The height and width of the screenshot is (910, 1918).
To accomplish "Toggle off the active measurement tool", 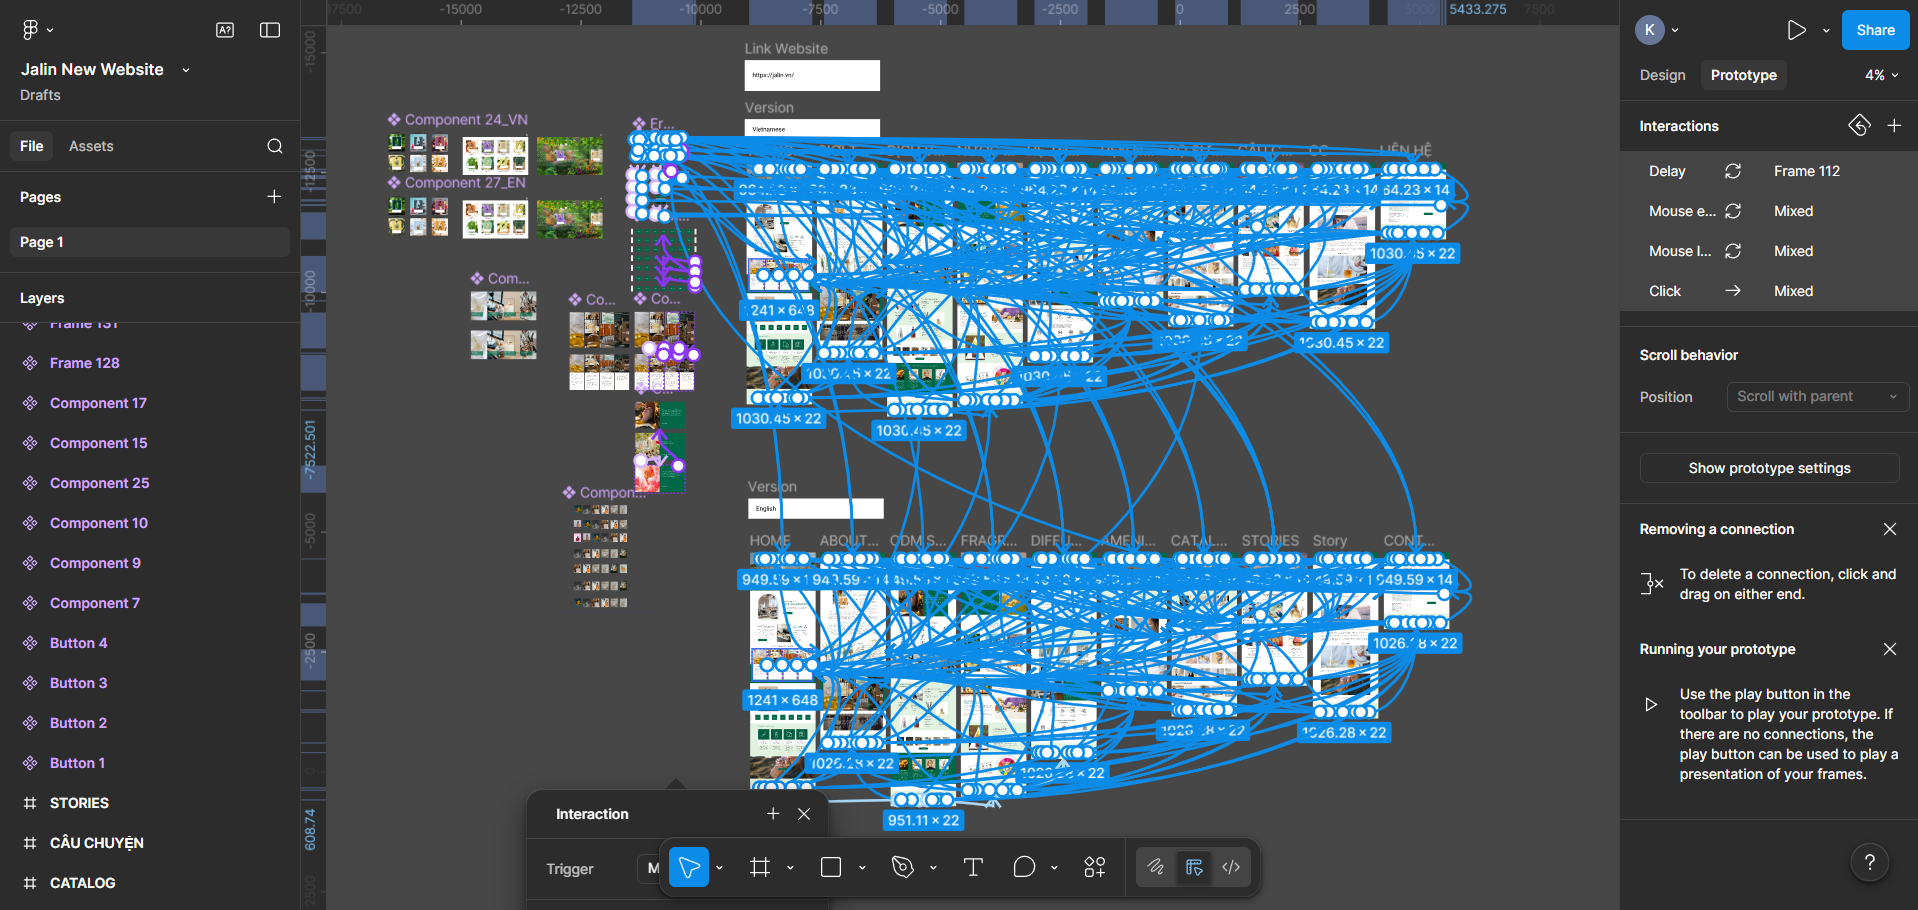I will tap(1193, 867).
